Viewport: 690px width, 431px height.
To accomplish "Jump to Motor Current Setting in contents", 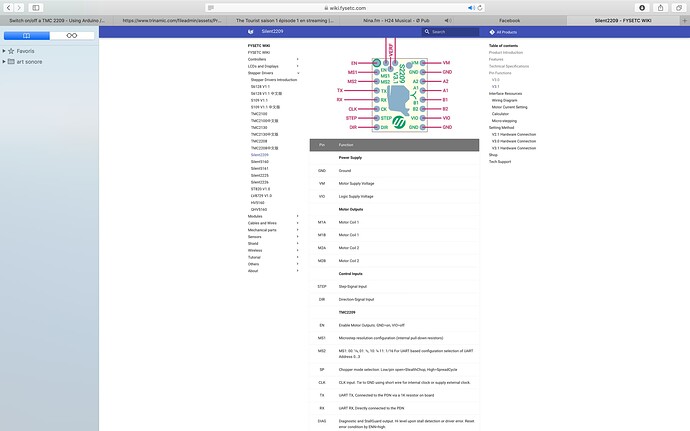I will click(x=509, y=107).
